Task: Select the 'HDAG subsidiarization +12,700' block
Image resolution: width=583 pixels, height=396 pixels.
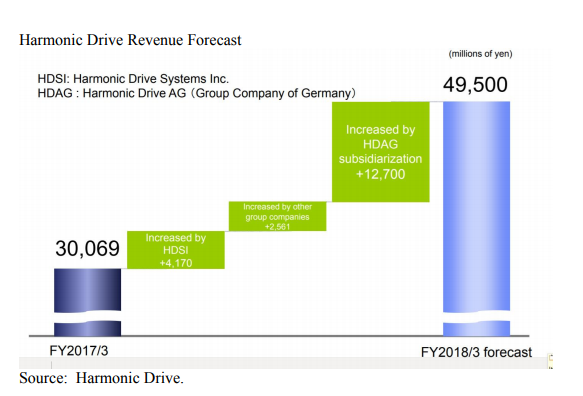Action: coord(380,152)
